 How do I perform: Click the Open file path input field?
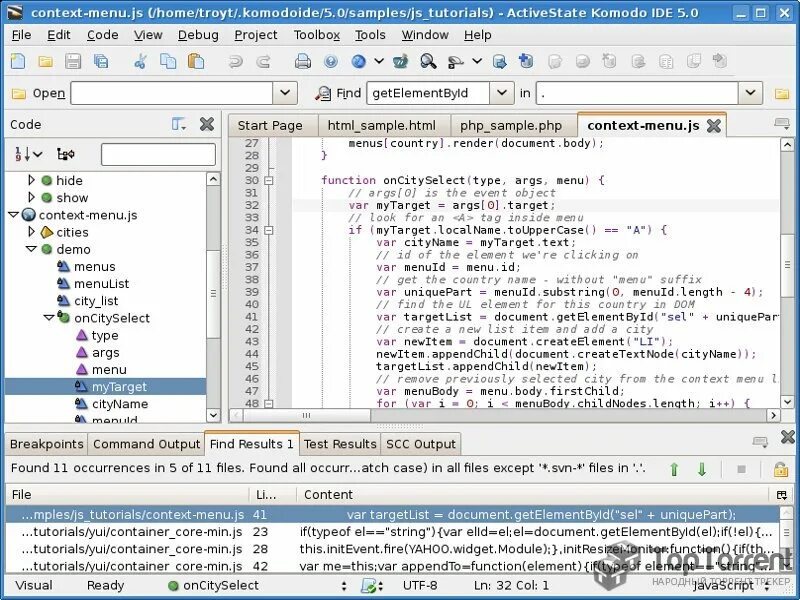tap(172, 93)
